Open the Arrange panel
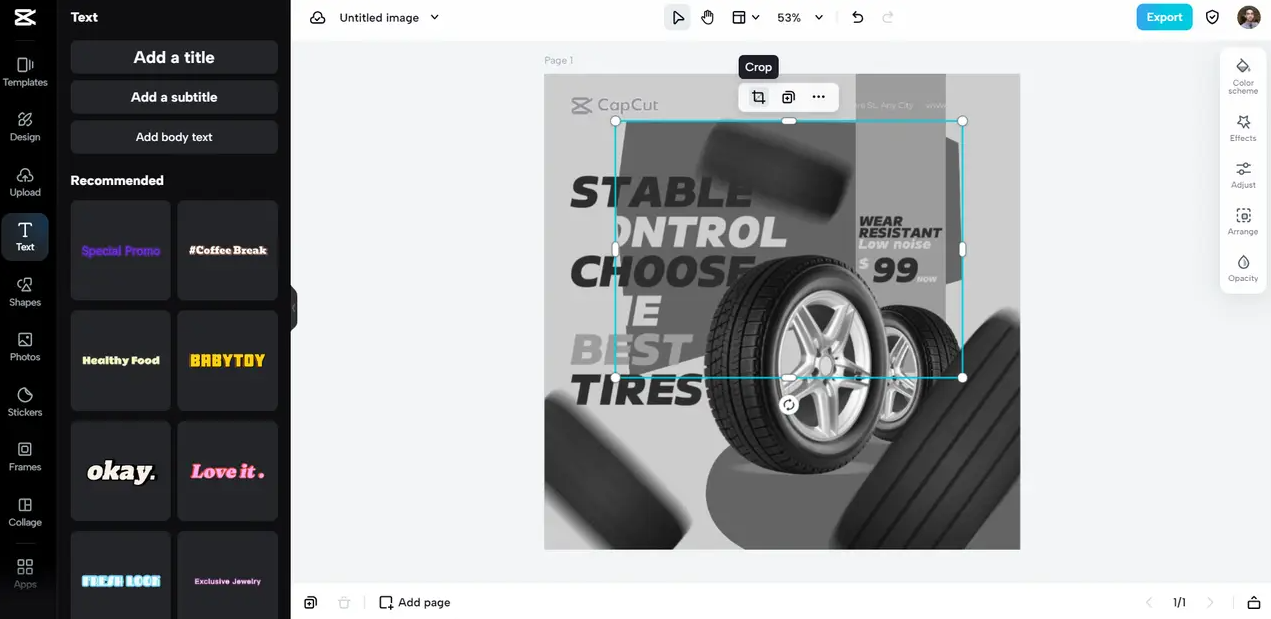 [1243, 221]
